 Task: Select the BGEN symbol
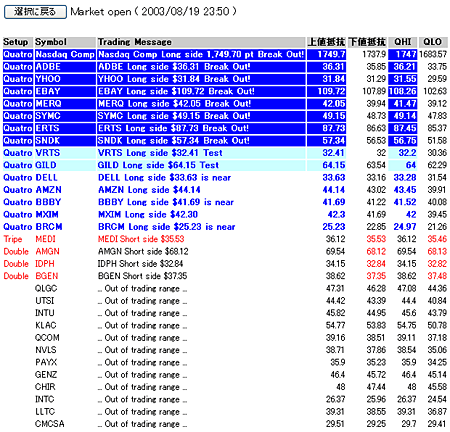(47, 276)
